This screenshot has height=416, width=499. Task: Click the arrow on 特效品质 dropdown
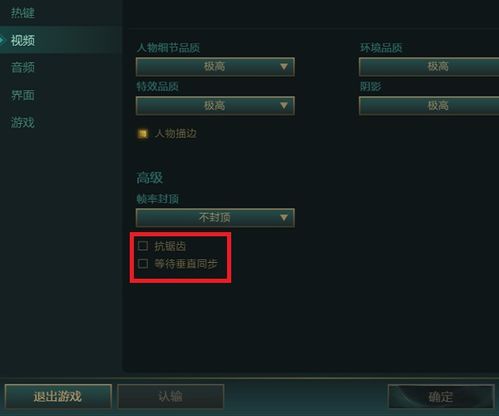pos(284,106)
